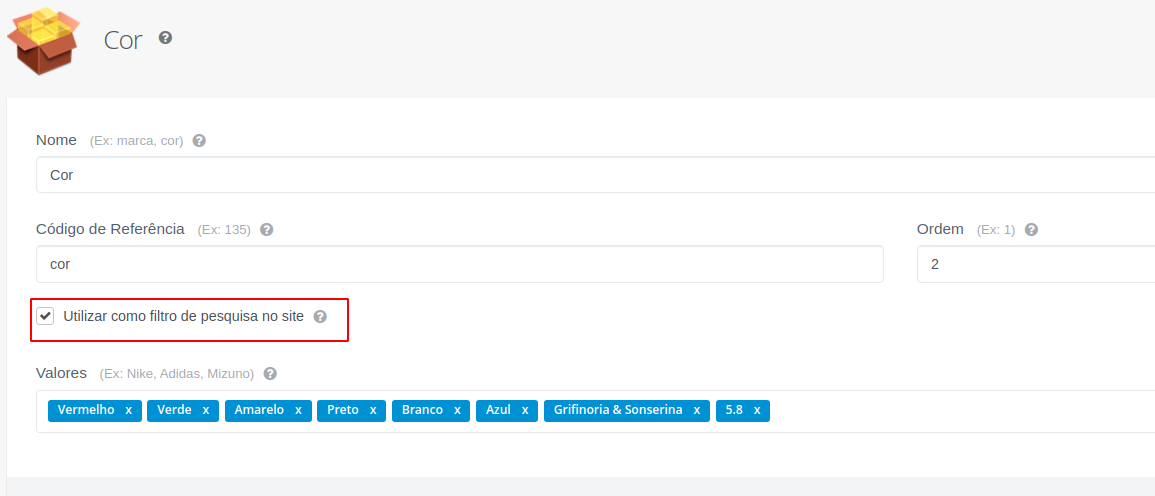Screen dimensions: 1155x496
Task: Remove the 5.8 value tag
Action: [x=756, y=411]
